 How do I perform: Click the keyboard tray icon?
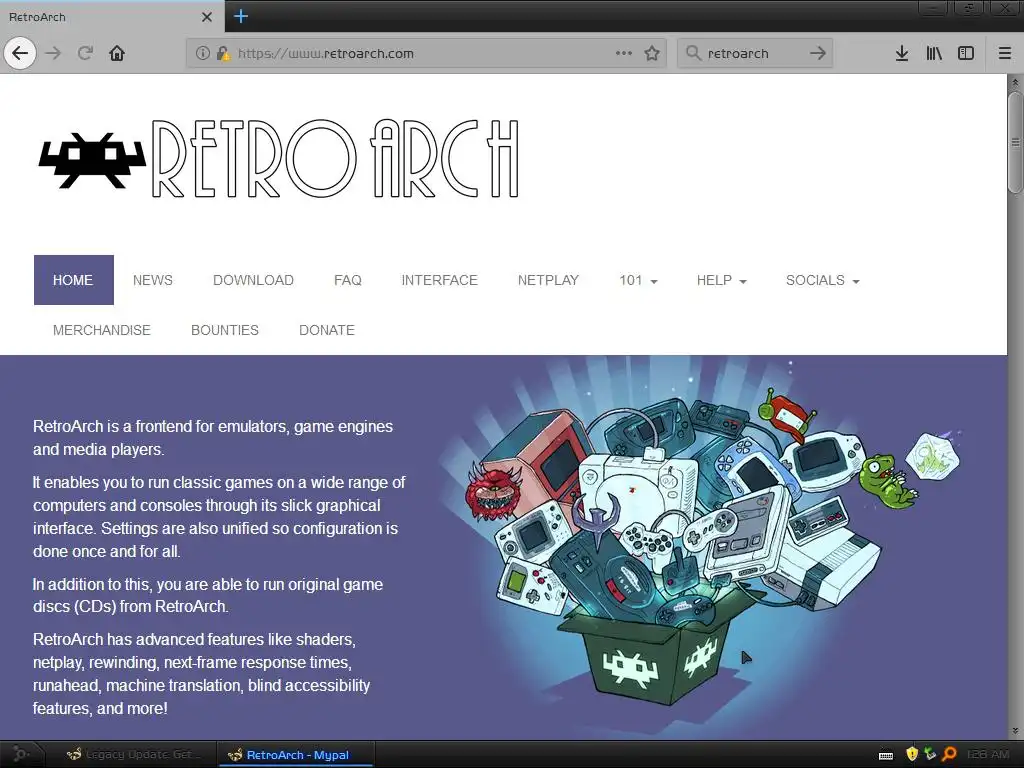click(x=886, y=755)
